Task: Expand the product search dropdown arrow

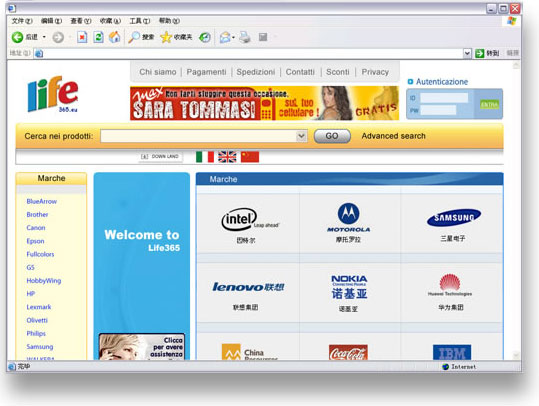Action: point(301,136)
